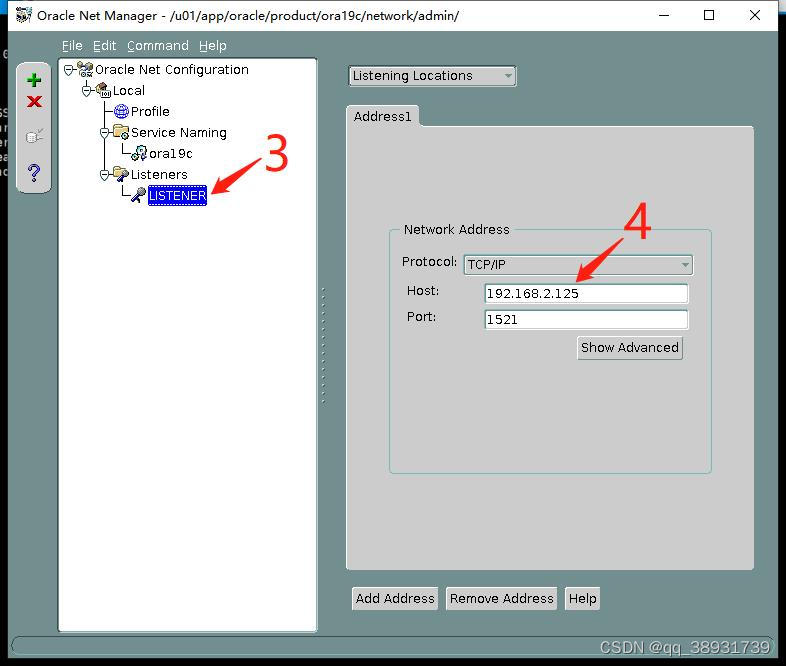Click the Oracle Net Configuration root icon
This screenshot has width=786, height=666.
click(x=85, y=70)
